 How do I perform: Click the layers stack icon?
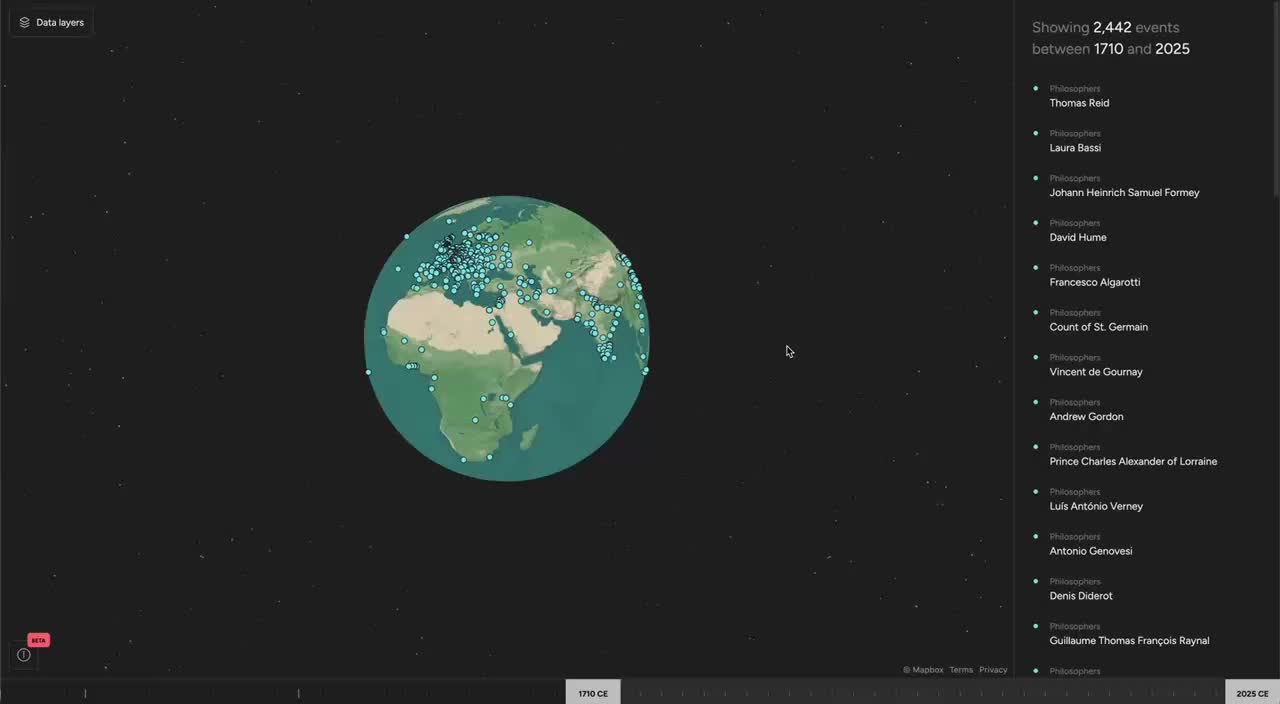(25, 22)
